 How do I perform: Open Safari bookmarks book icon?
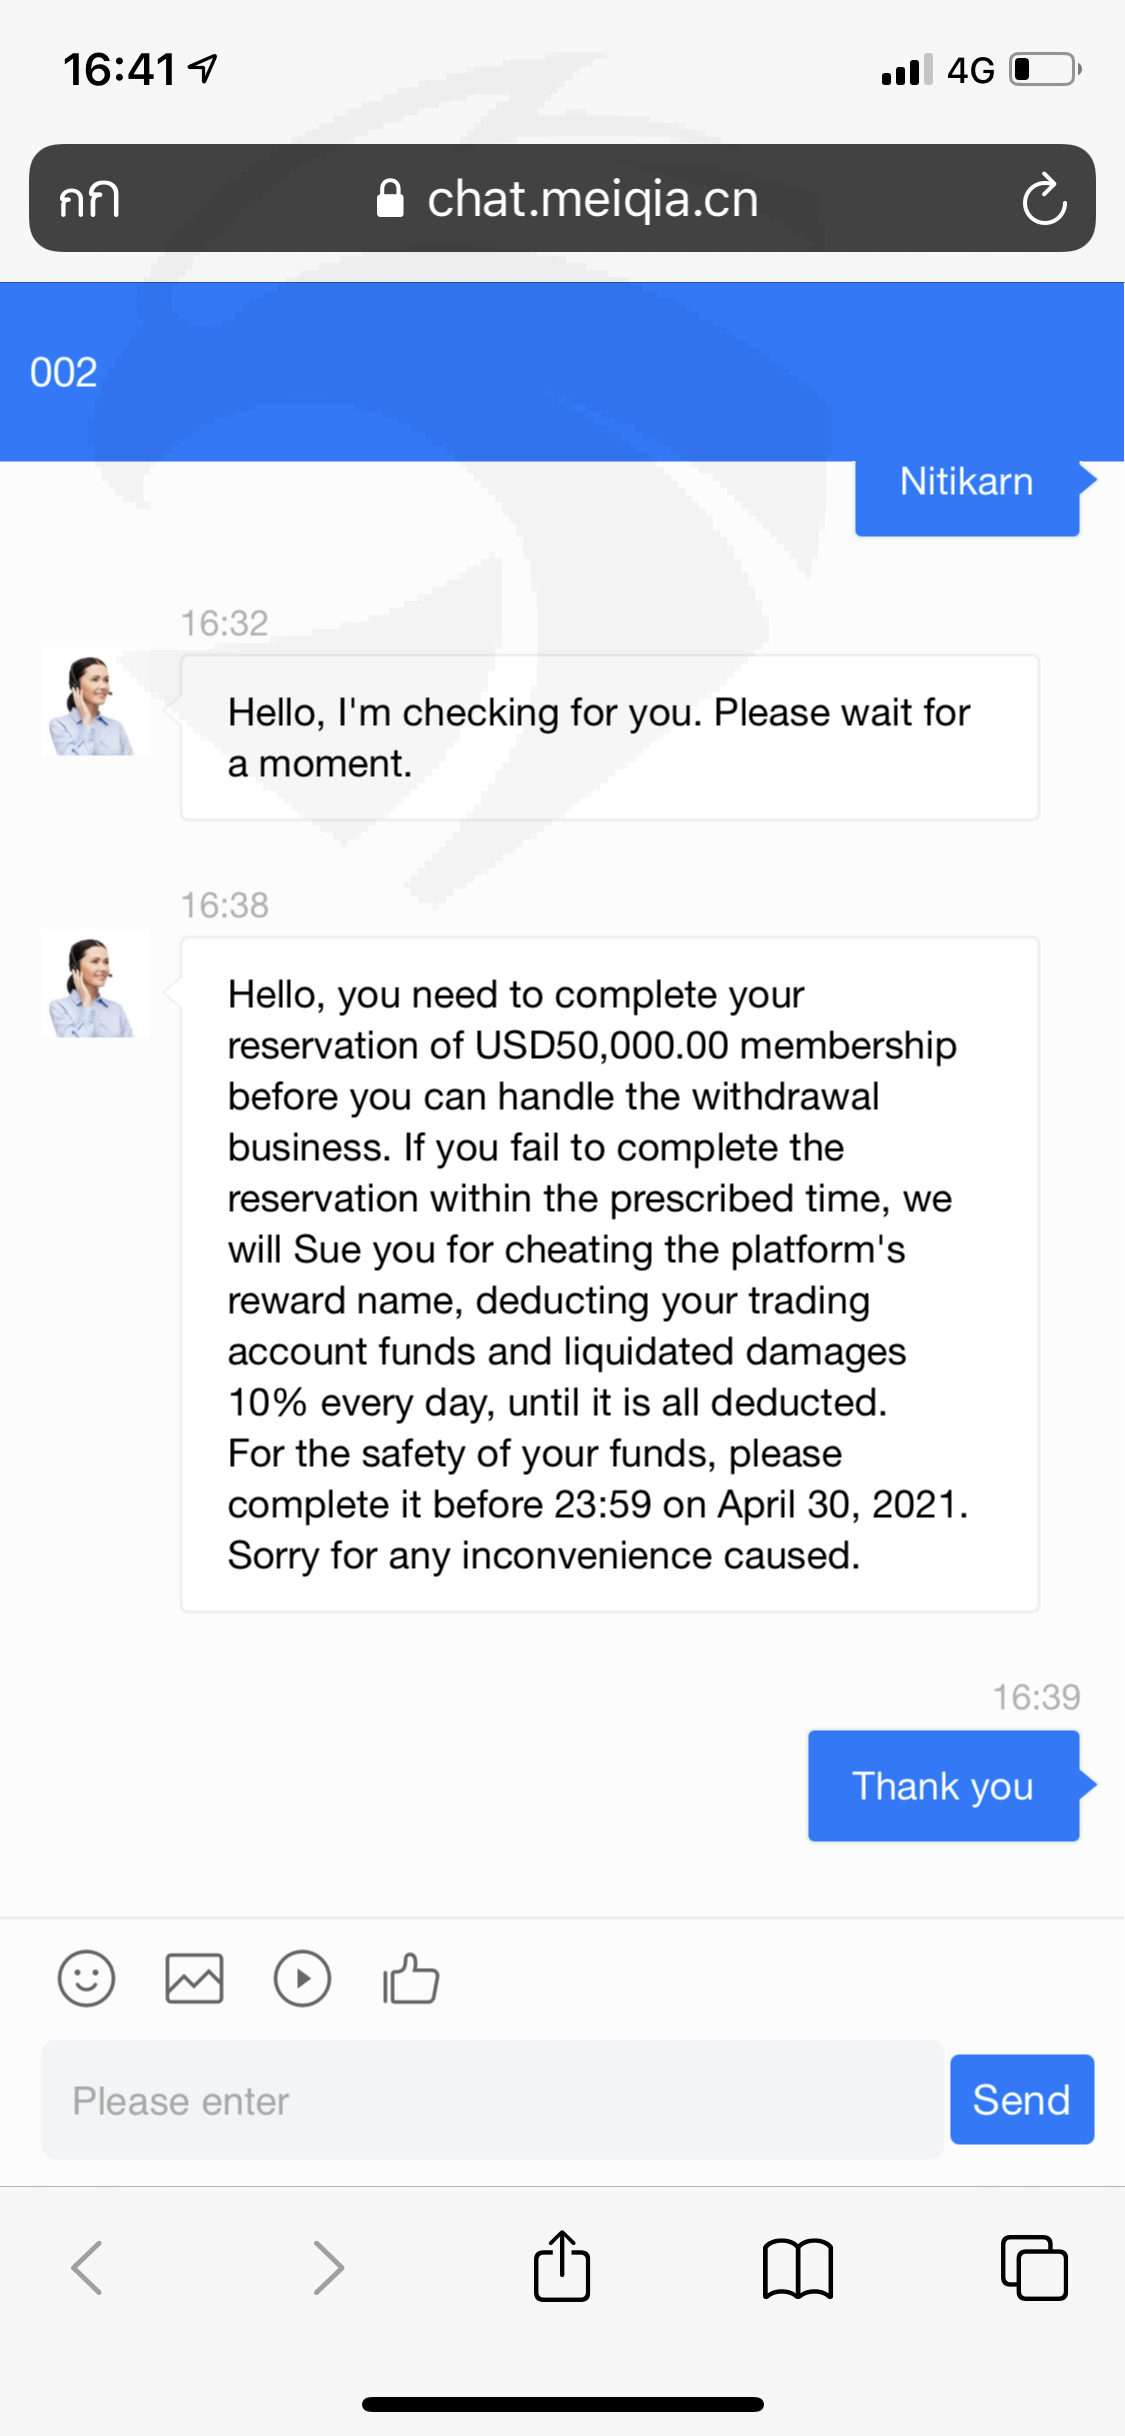click(797, 2267)
